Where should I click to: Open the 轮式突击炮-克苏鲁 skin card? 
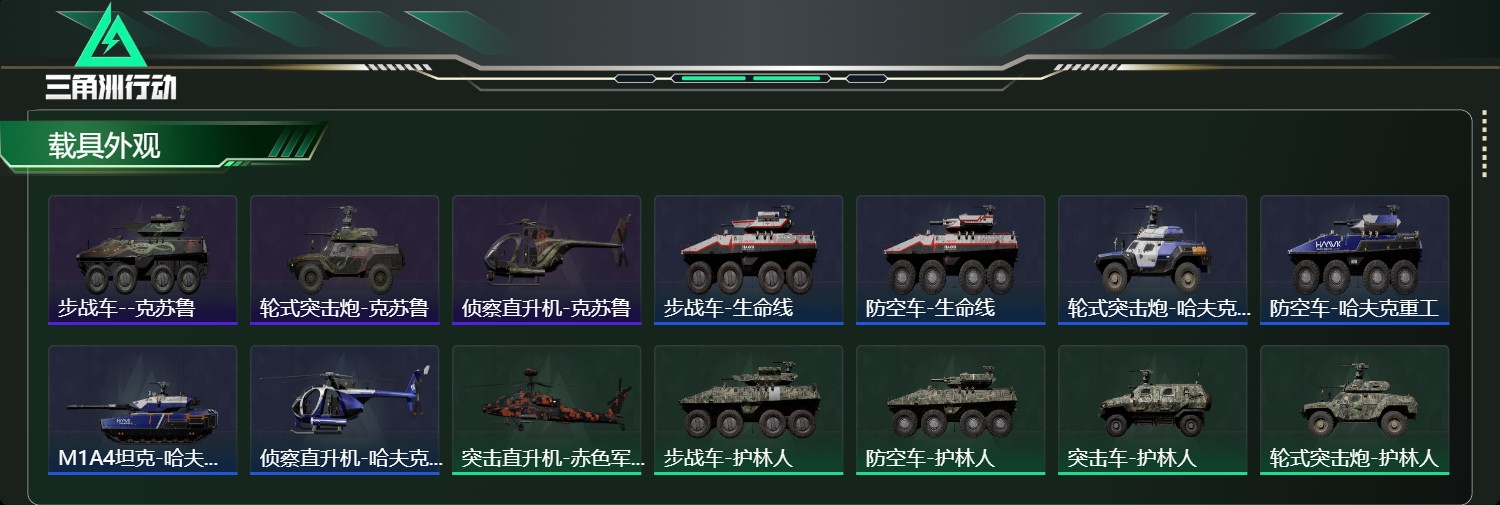tap(345, 260)
